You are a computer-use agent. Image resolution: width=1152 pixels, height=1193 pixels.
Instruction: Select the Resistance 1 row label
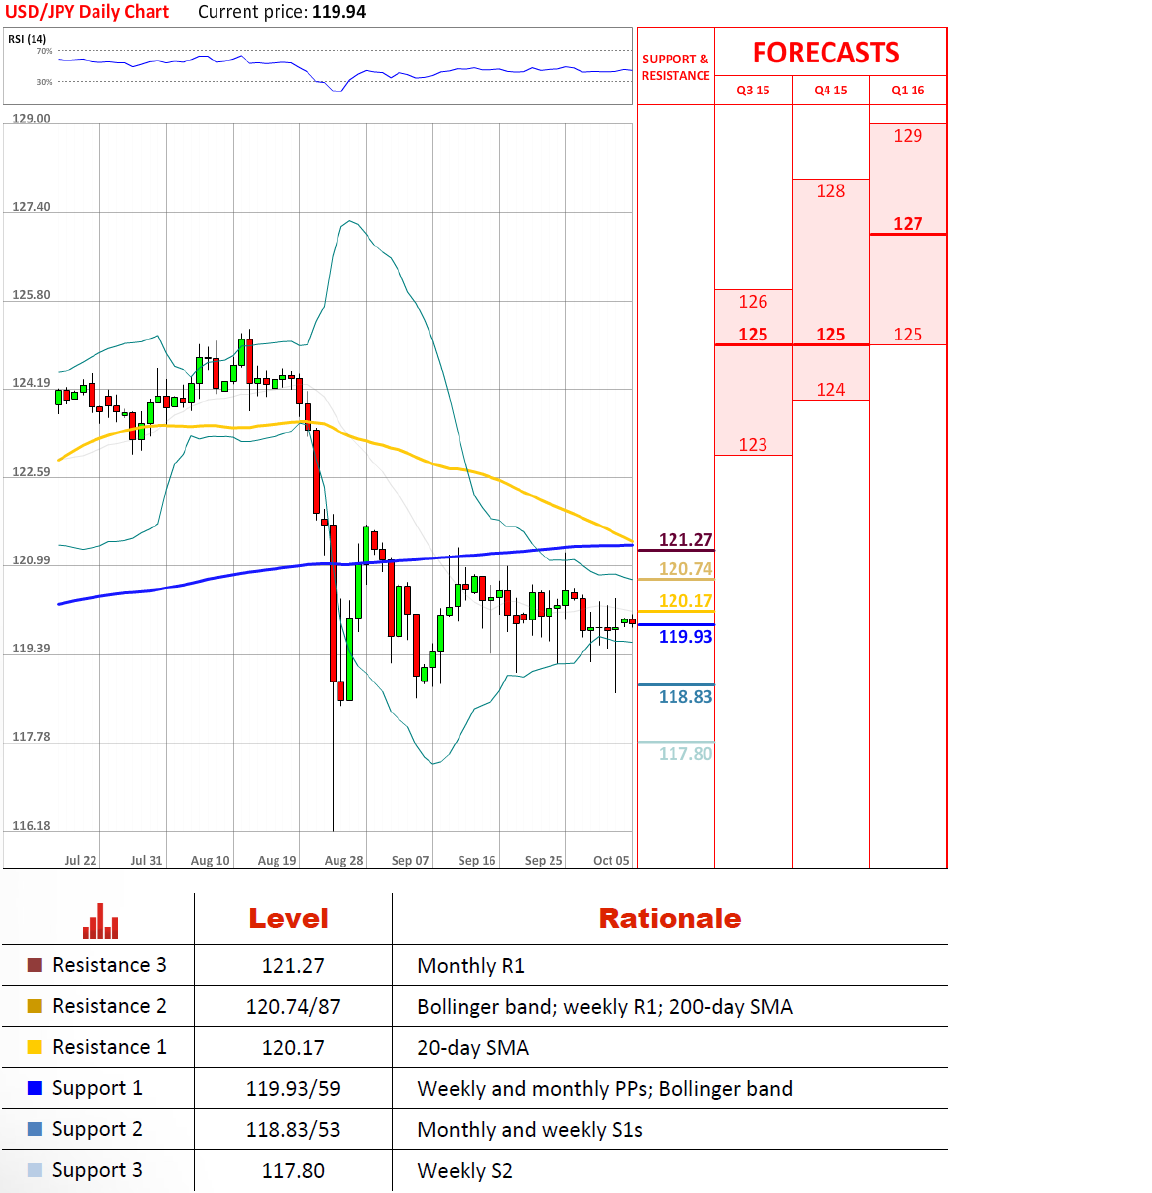pos(109,1047)
